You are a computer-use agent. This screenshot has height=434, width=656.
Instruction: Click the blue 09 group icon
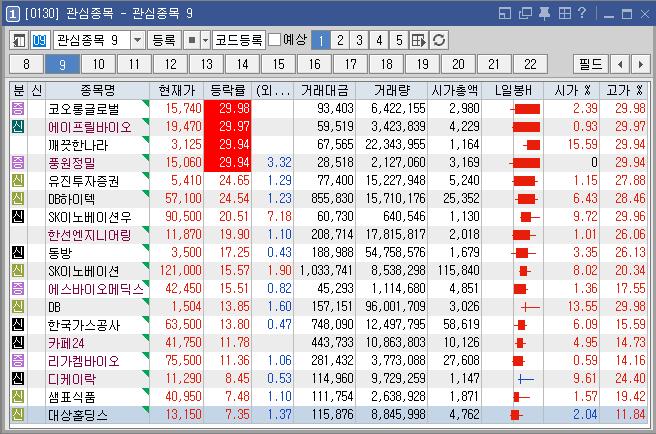coord(39,41)
